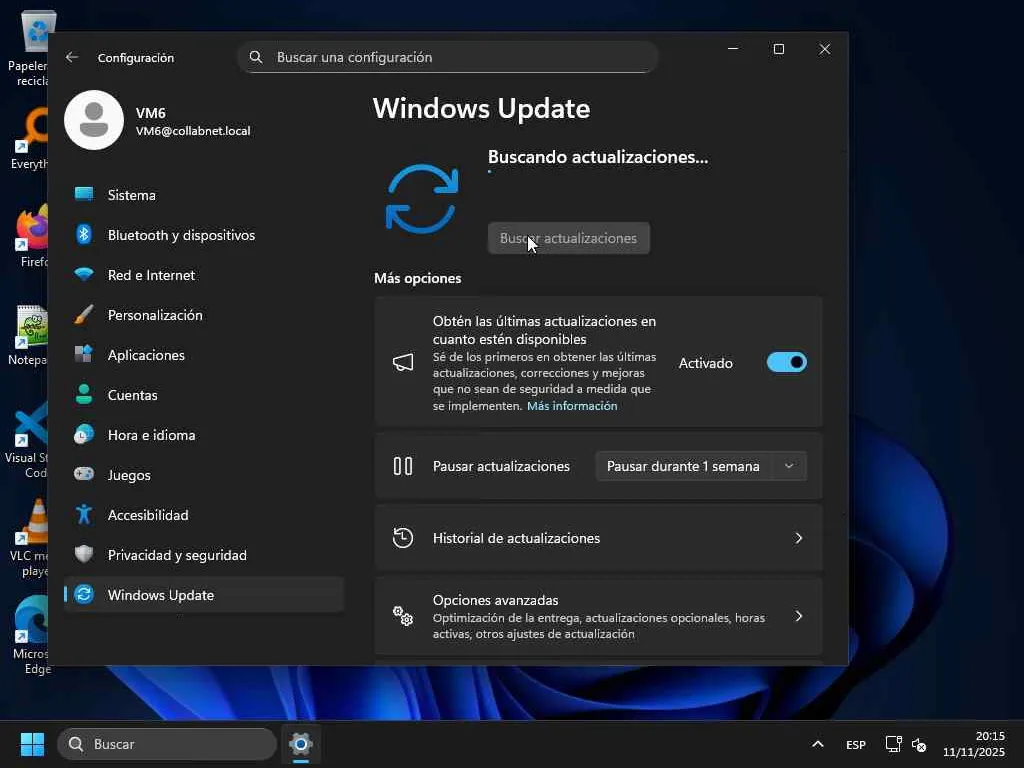This screenshot has height=768, width=1024.
Task: Click the Buscar una configuración field
Action: [448, 57]
